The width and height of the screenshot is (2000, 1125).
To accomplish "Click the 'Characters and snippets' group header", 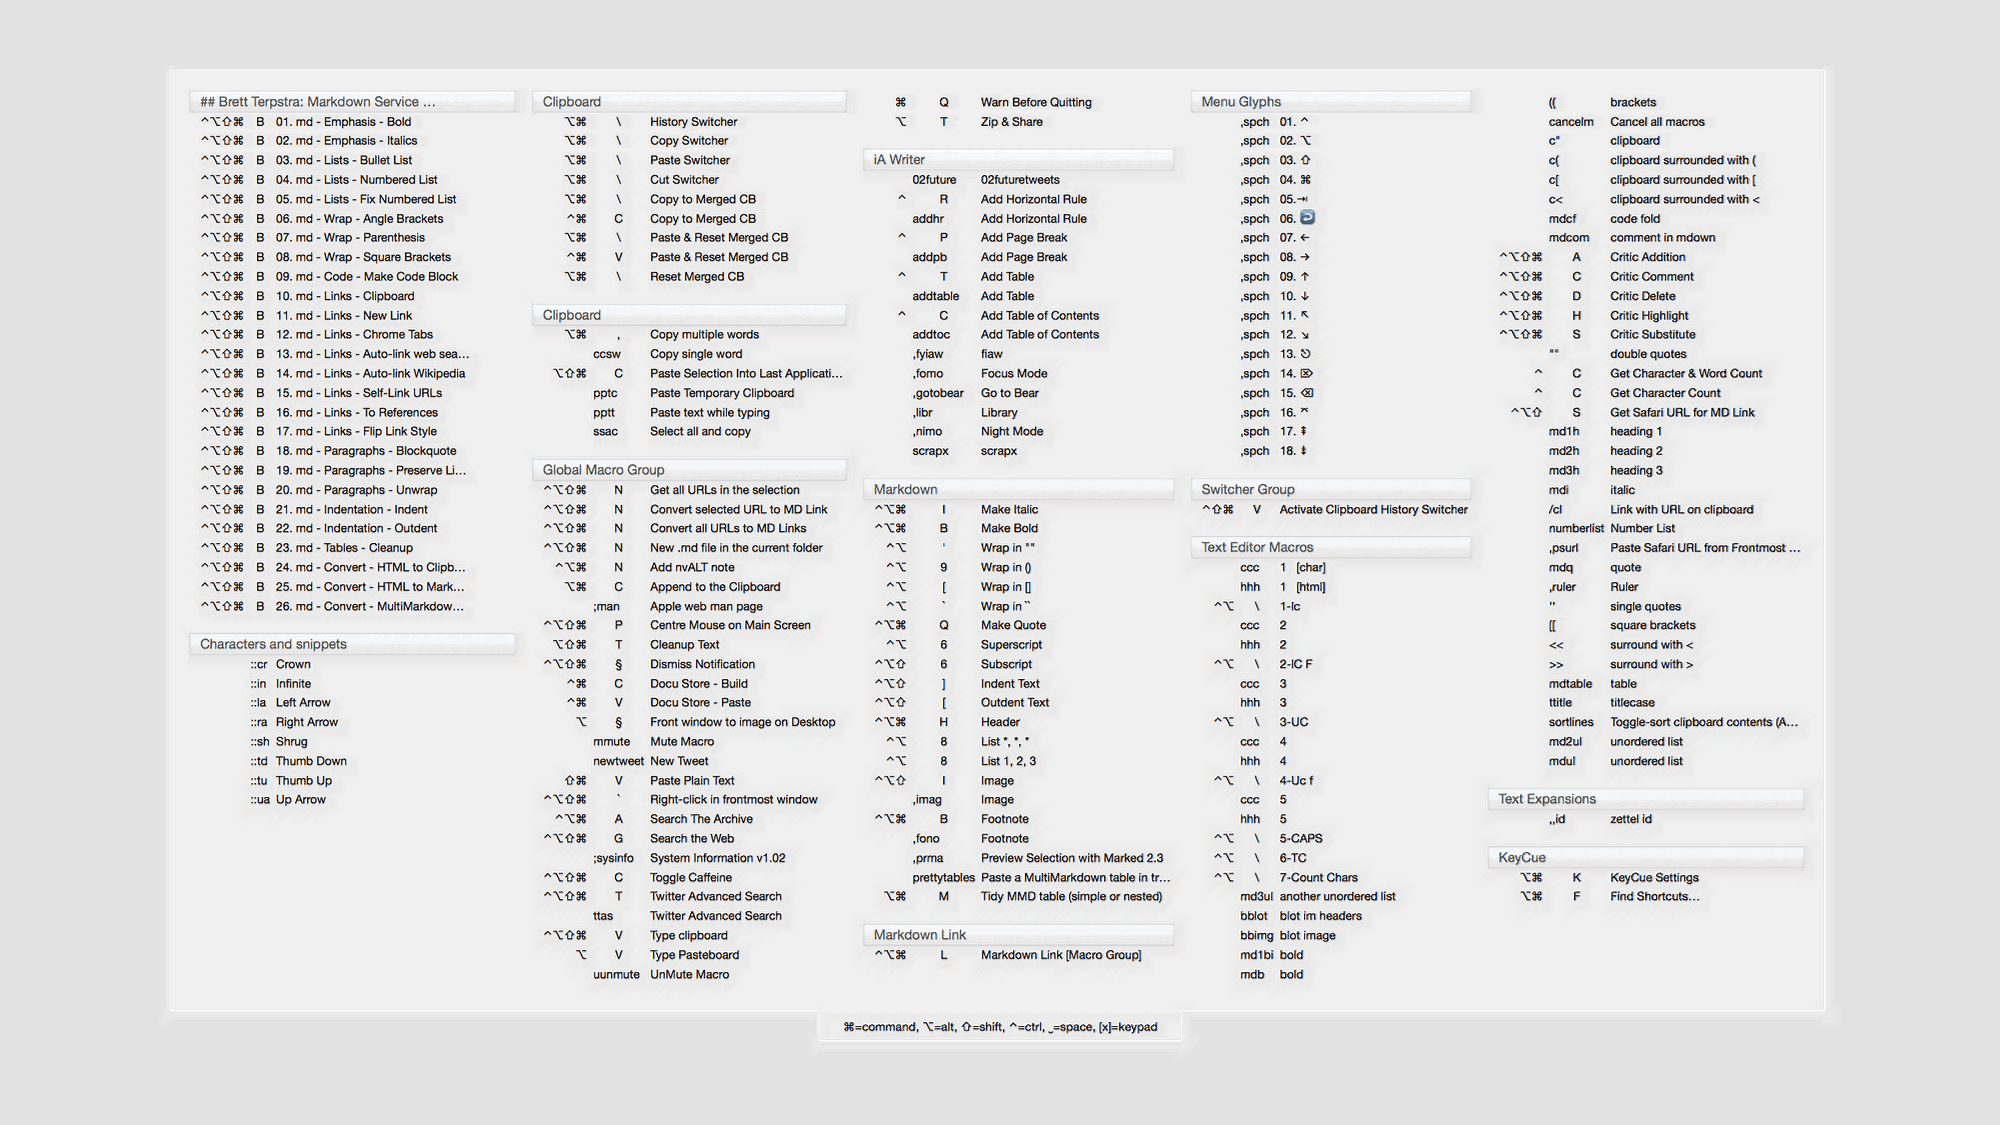I will tap(352, 644).
